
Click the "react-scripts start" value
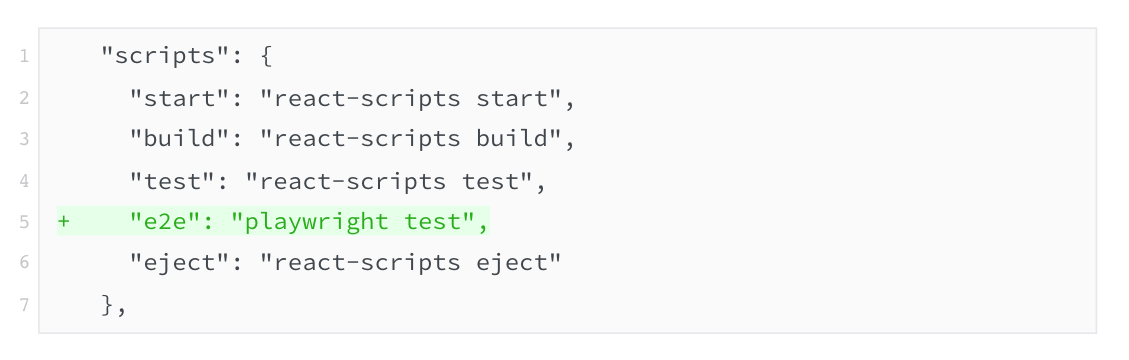[410, 99]
